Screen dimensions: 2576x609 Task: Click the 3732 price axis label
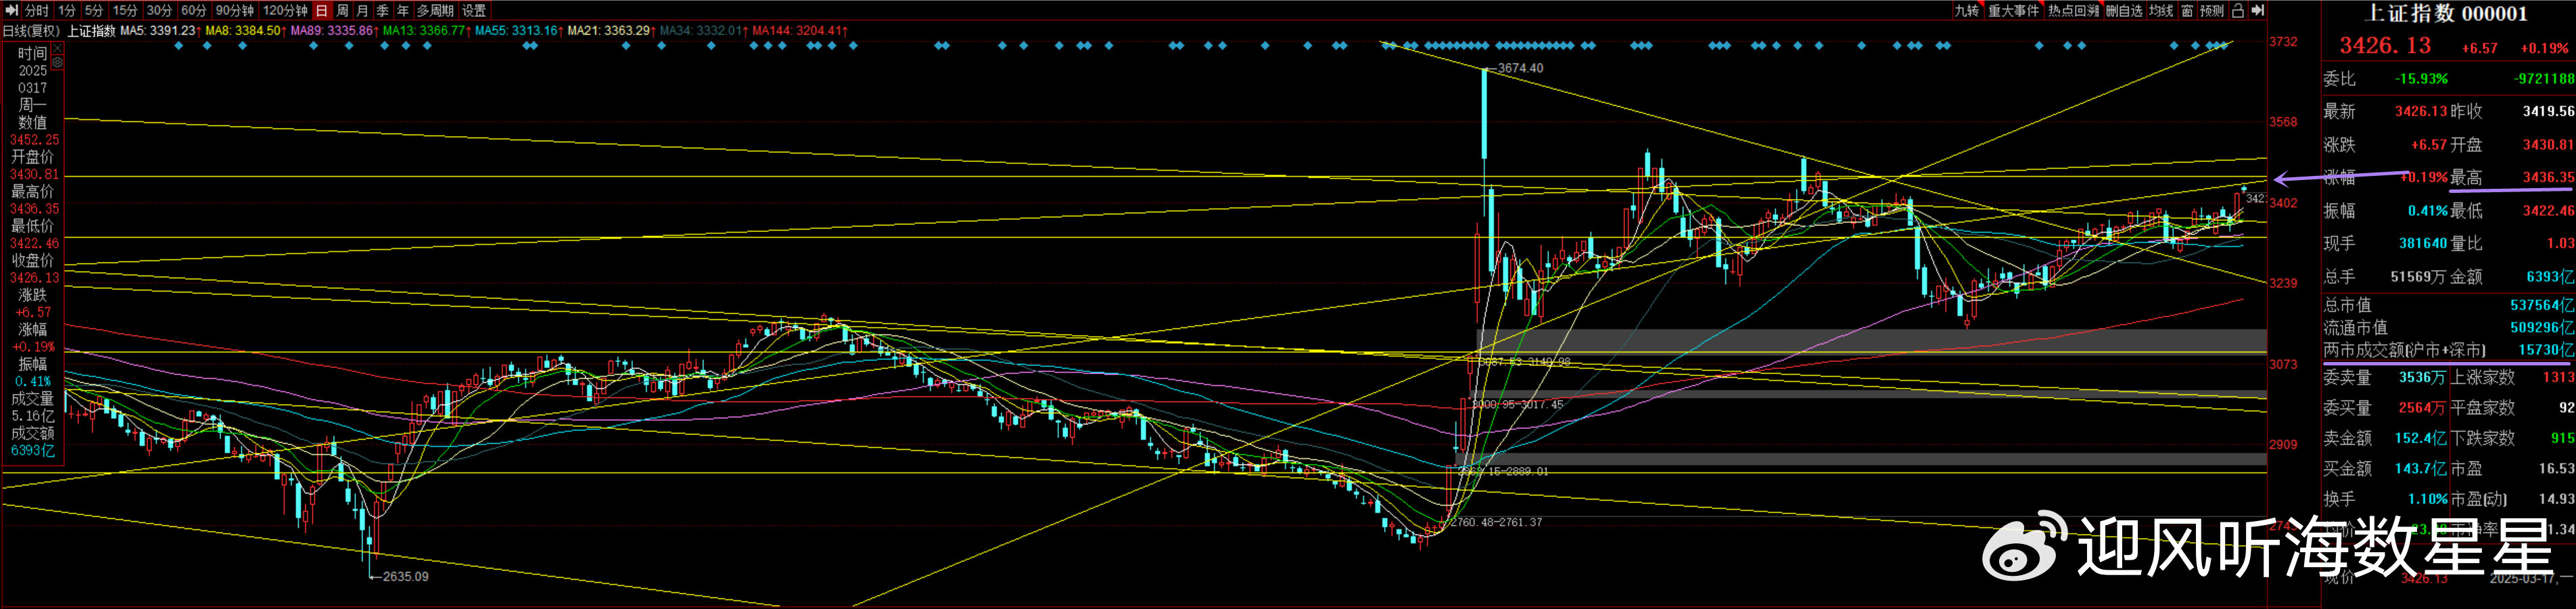coord(2283,42)
